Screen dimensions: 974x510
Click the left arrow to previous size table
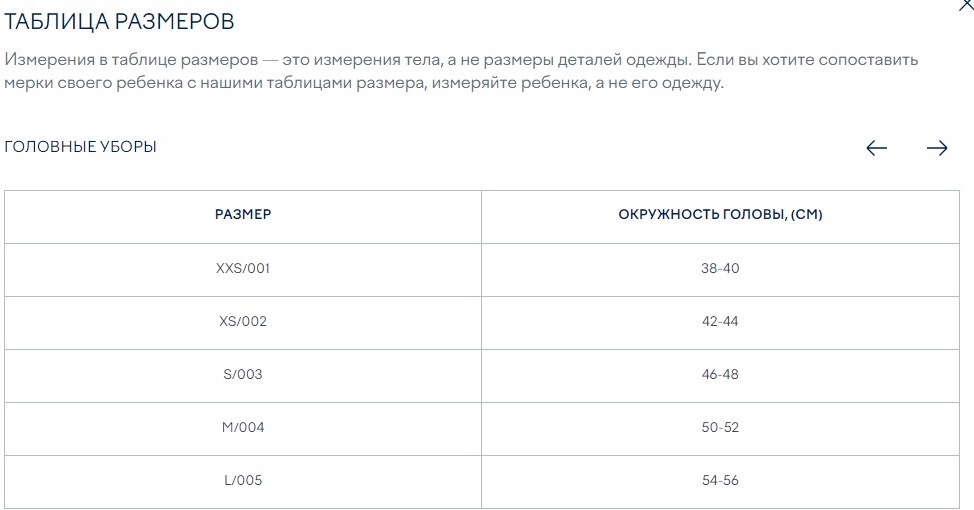click(x=876, y=148)
